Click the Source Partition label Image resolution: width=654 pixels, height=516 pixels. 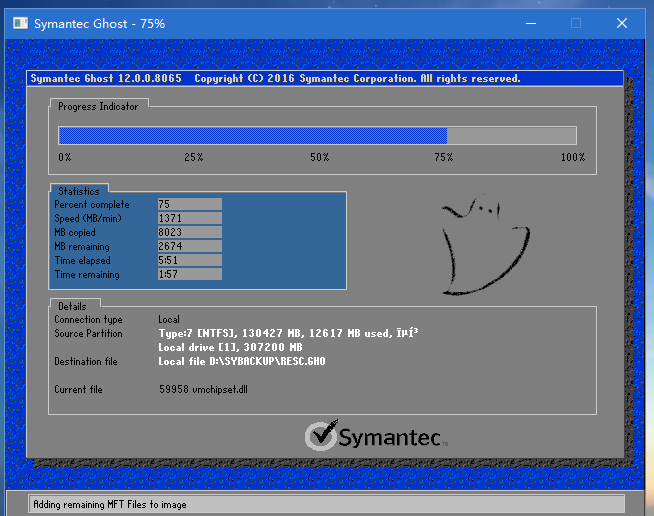pos(88,334)
